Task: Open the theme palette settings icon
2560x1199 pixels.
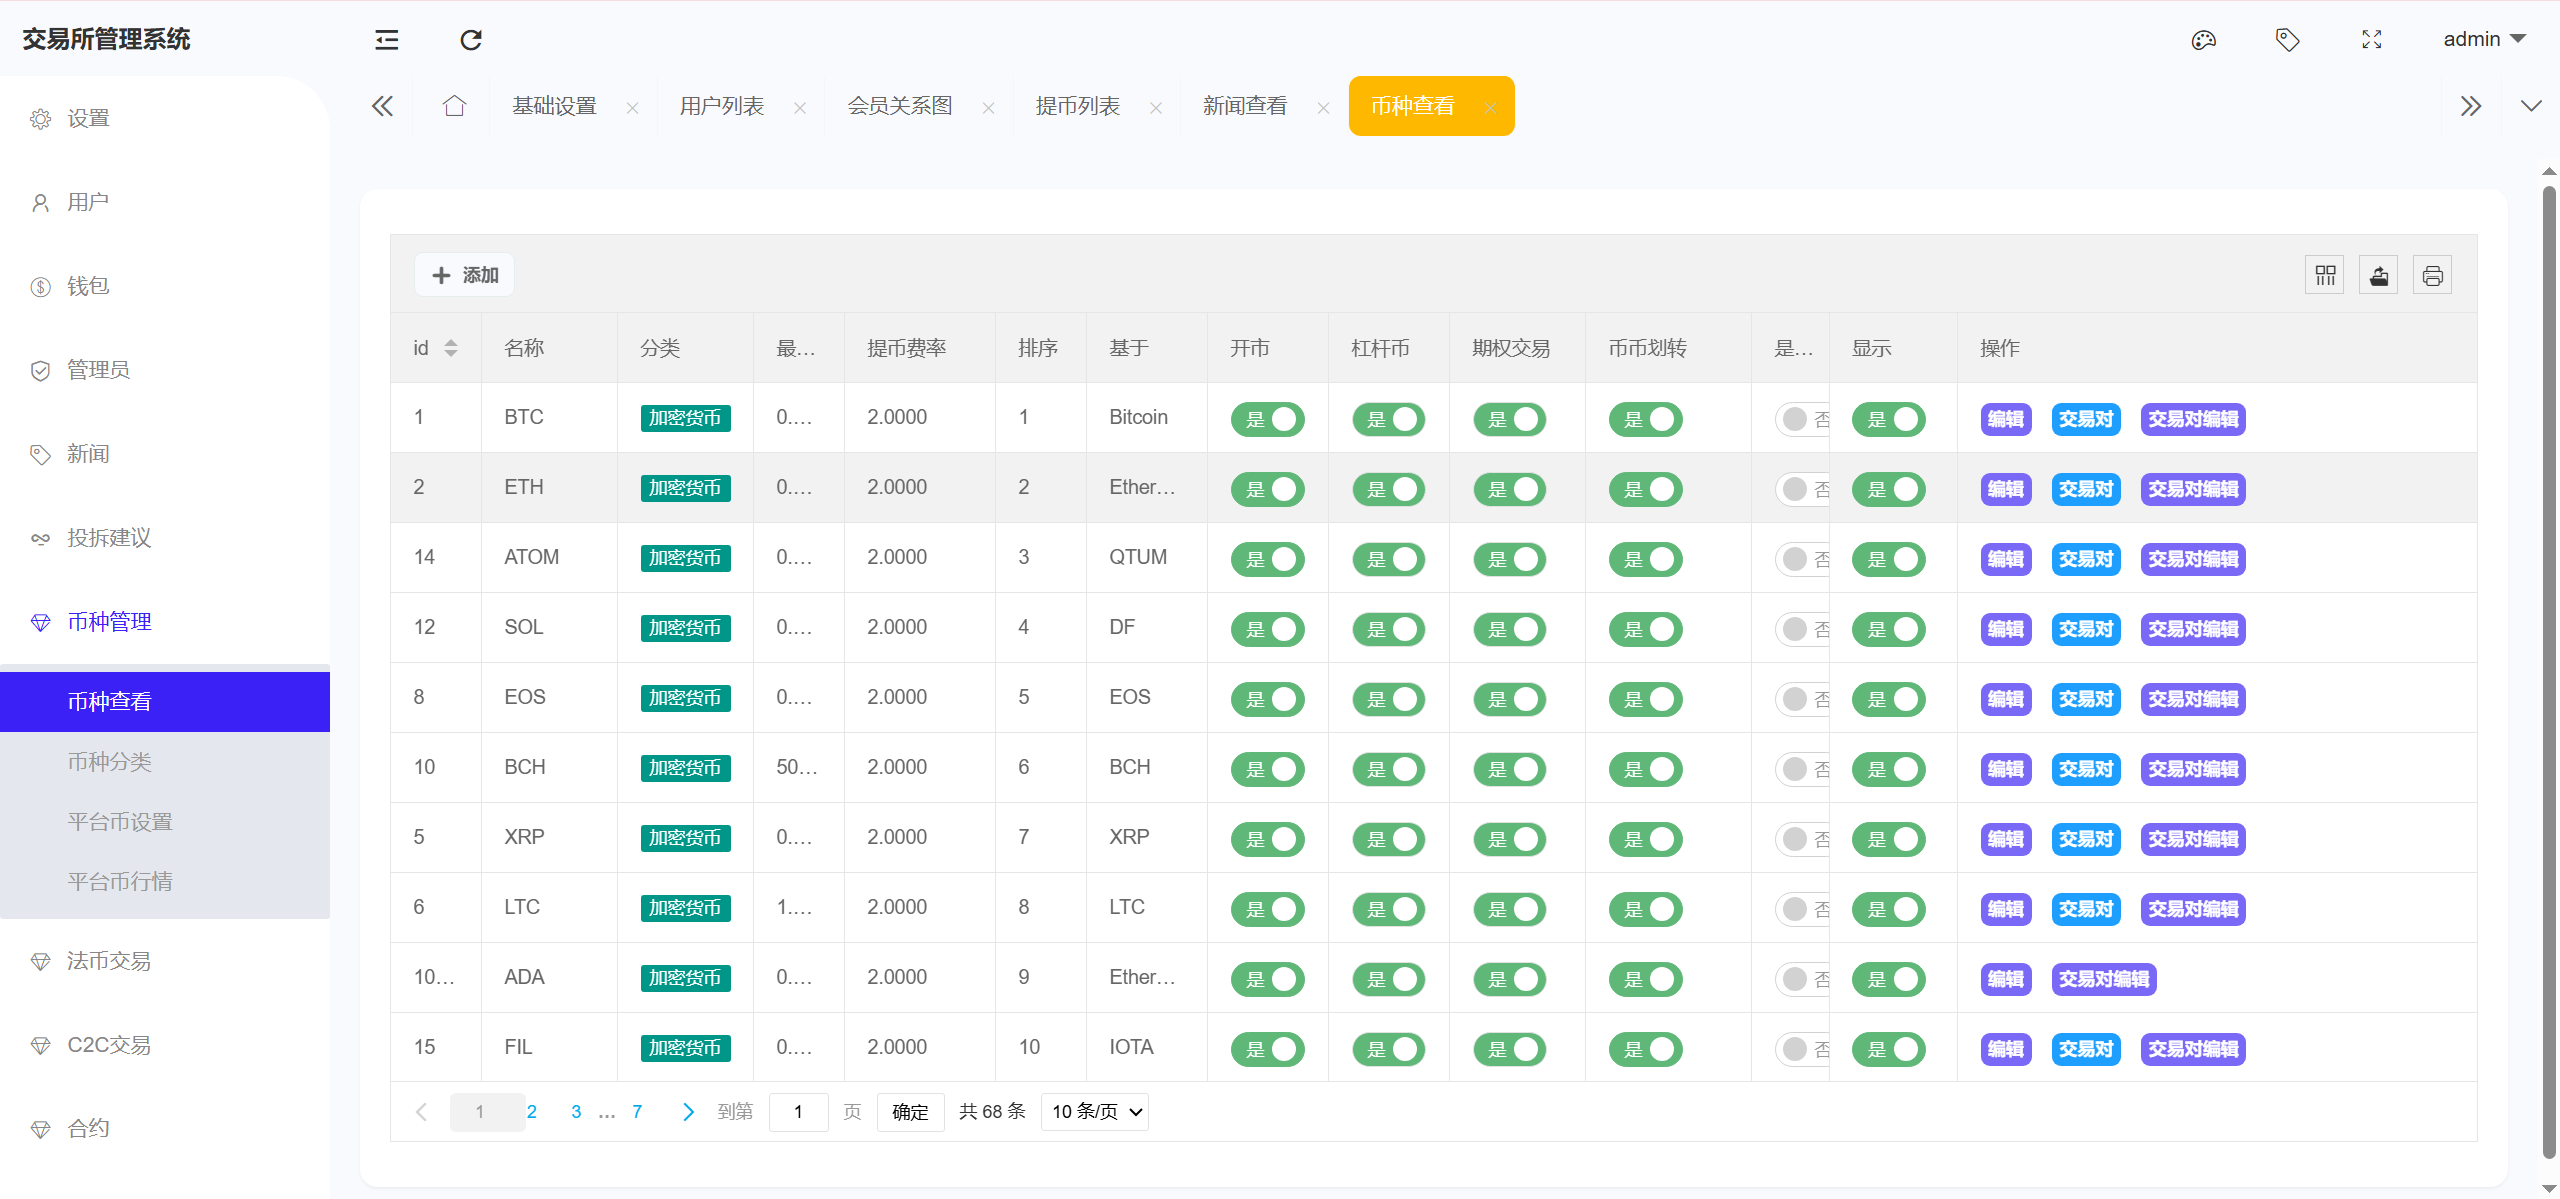Action: [2204, 39]
